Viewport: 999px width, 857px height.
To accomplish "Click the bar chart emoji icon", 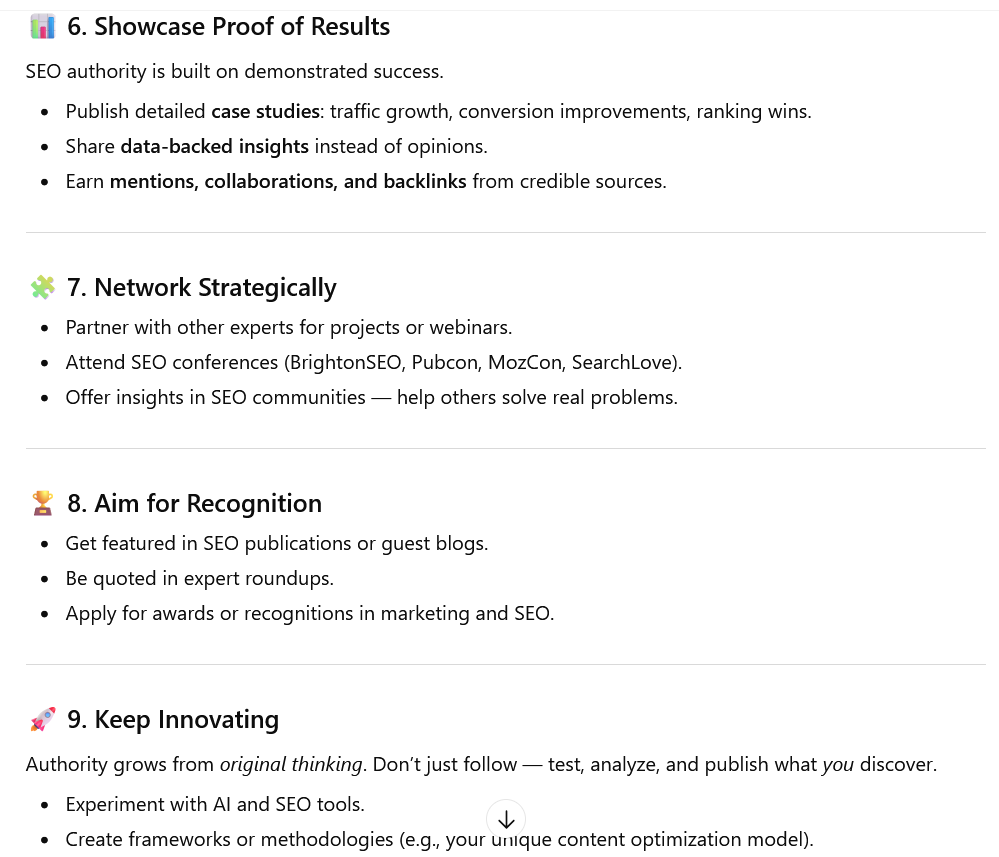I will point(43,27).
